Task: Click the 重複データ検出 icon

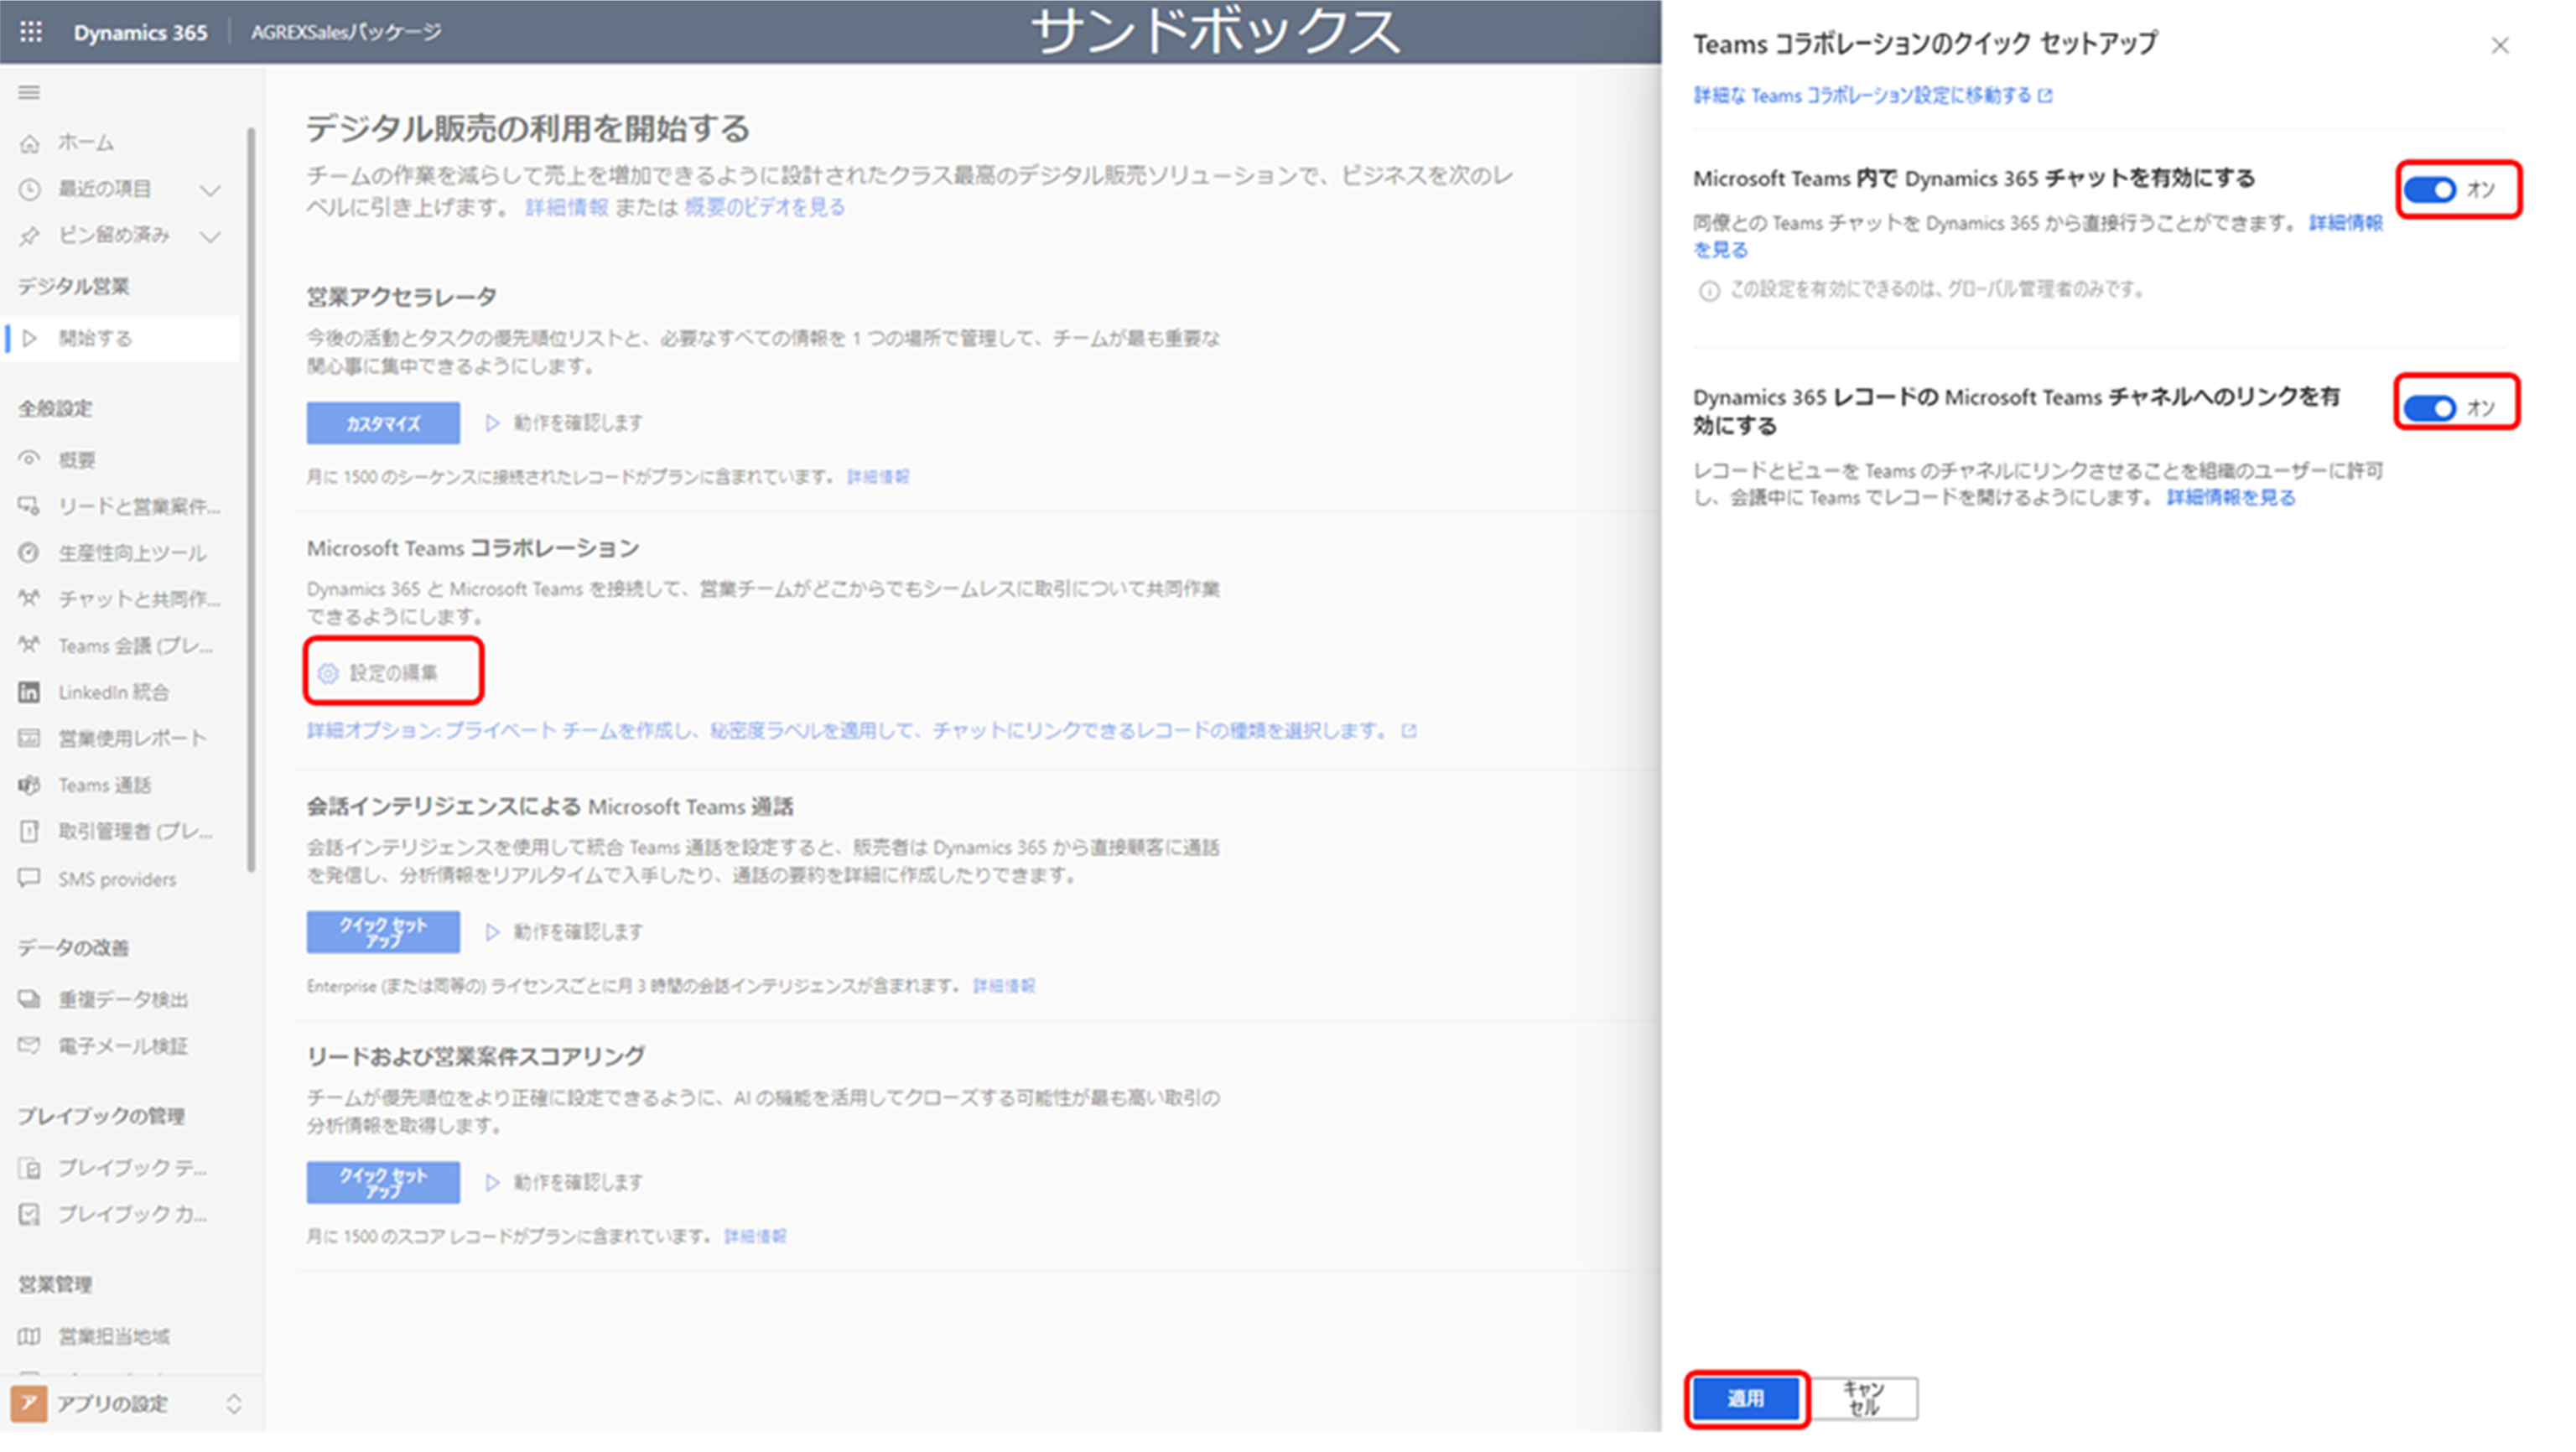Action: click(x=30, y=999)
